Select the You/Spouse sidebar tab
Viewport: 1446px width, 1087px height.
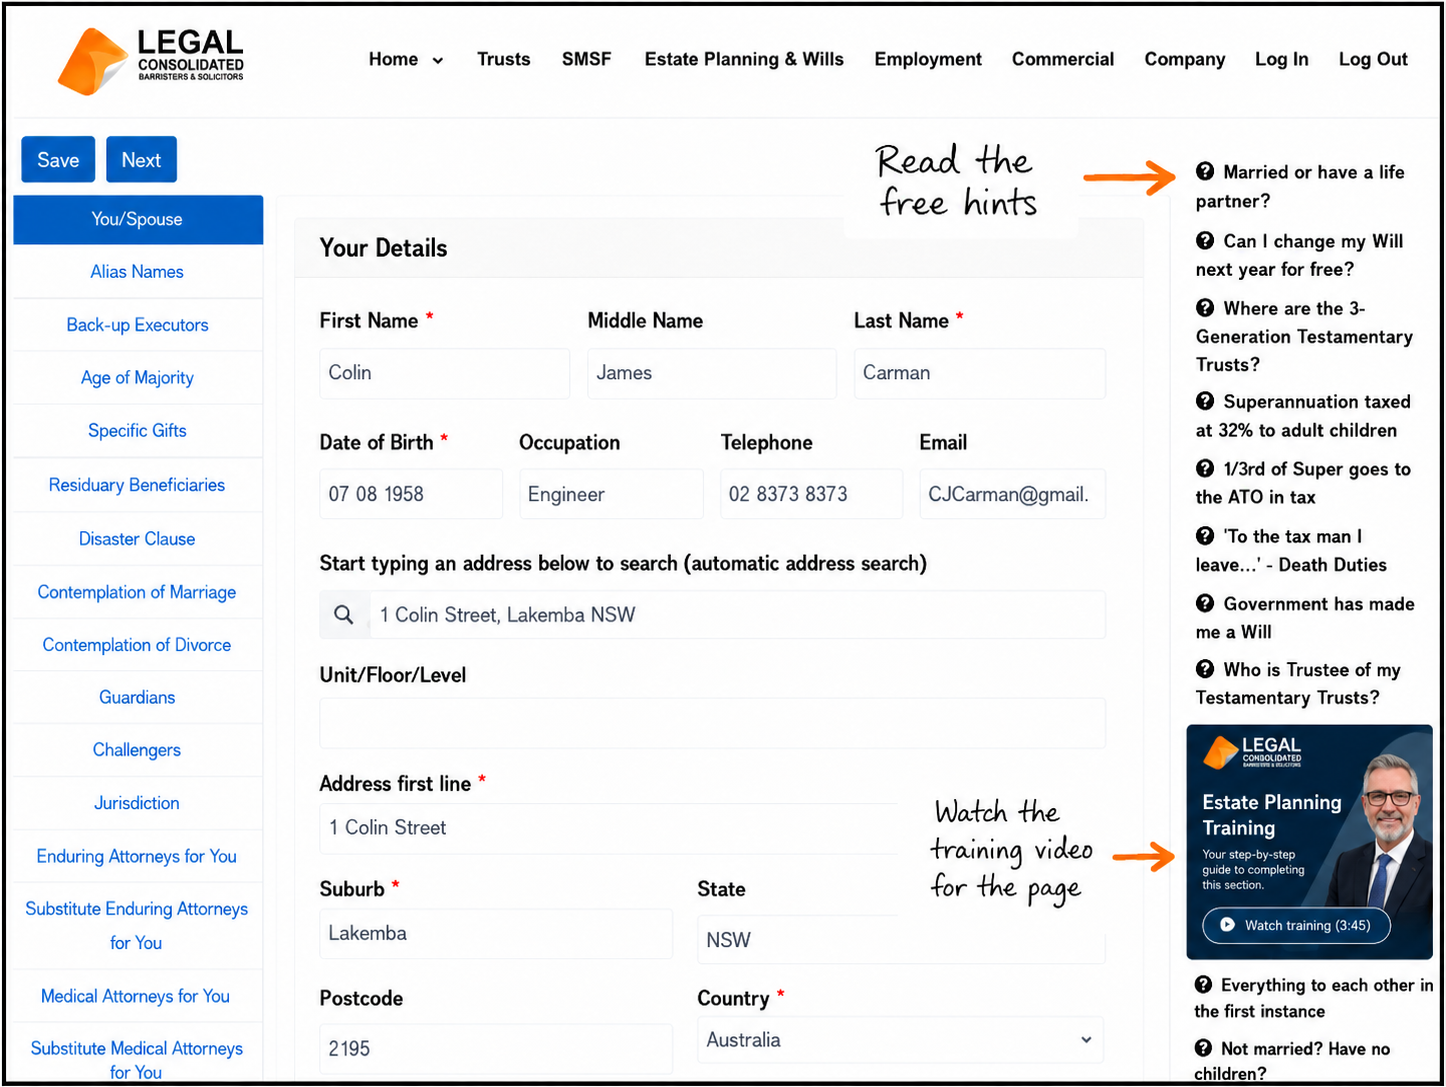138,219
